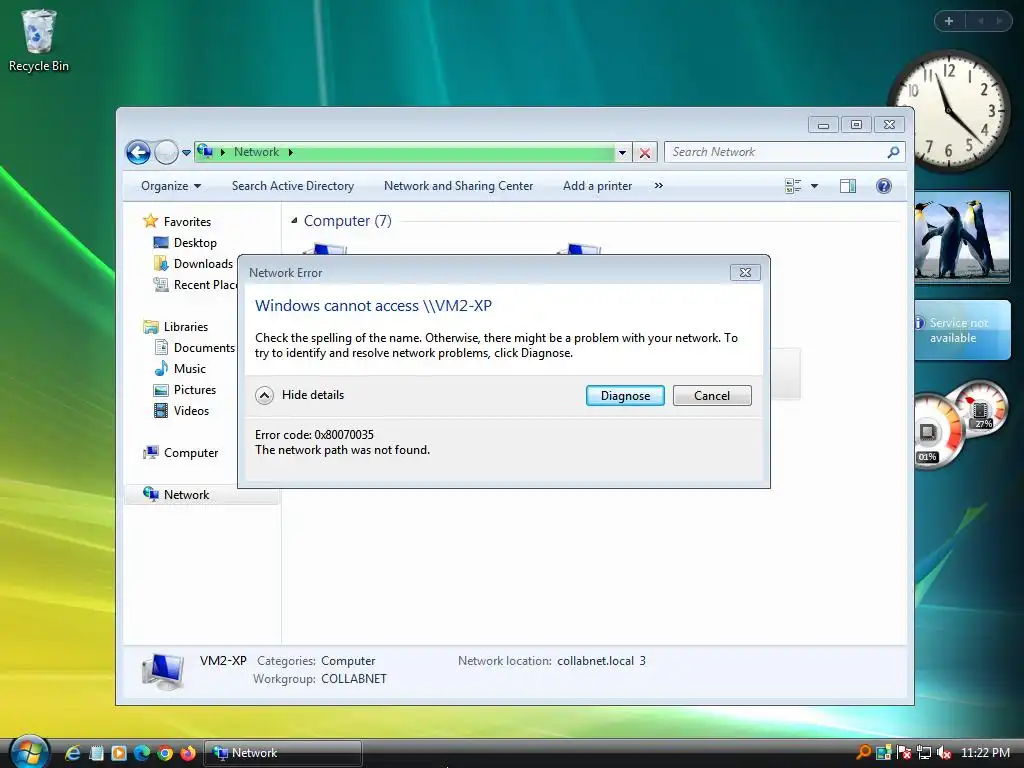
Task: Choose Add a printer
Action: 598,186
